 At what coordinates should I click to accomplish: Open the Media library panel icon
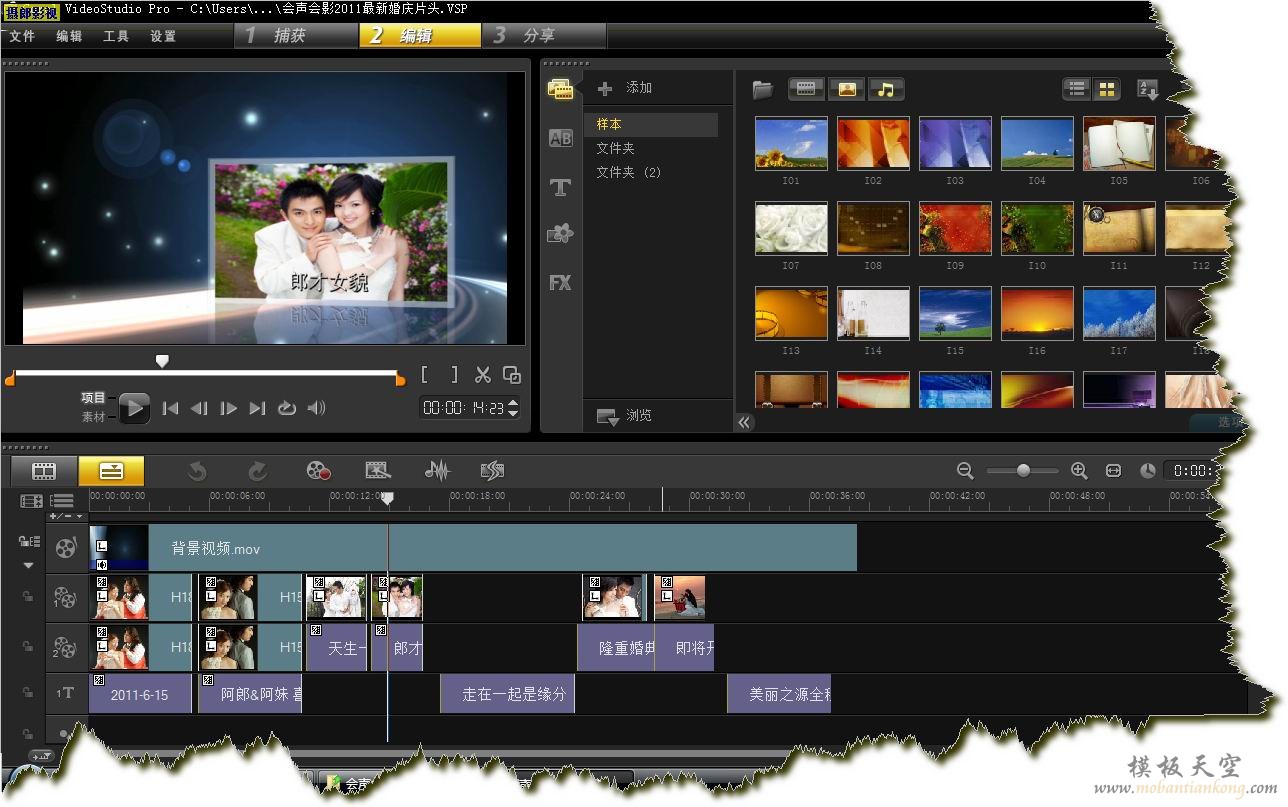[560, 88]
